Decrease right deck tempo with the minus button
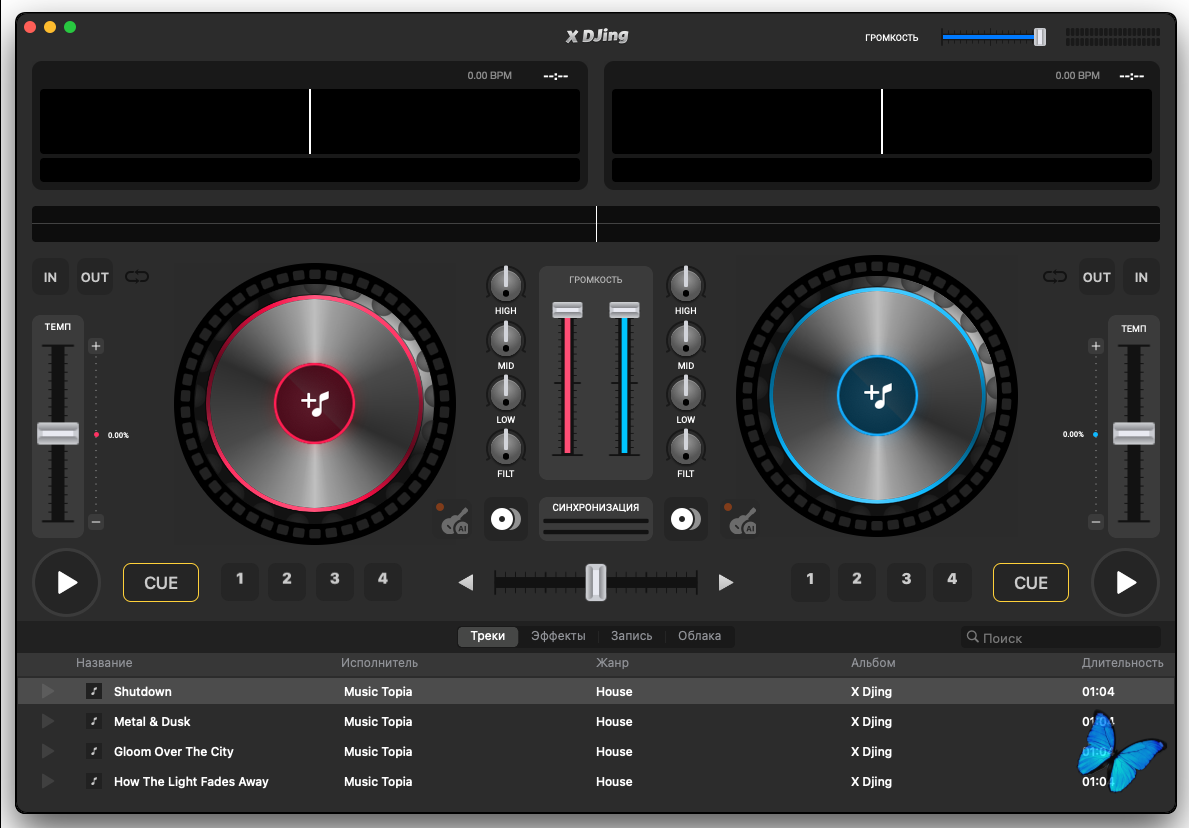 [x=1095, y=522]
